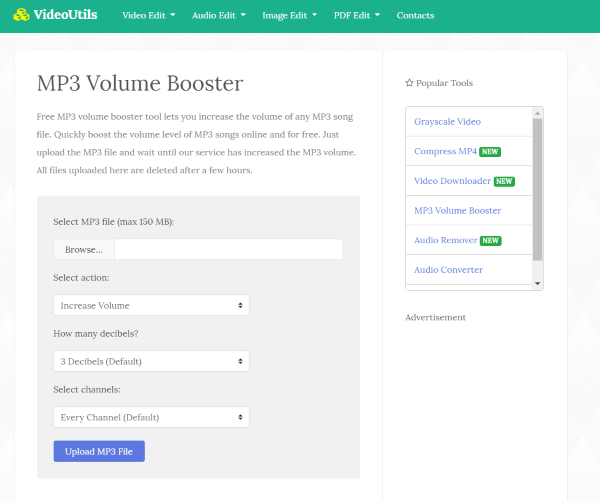The image size is (600, 501).
Task: Open the Video Downloader tool link
Action: 452,181
